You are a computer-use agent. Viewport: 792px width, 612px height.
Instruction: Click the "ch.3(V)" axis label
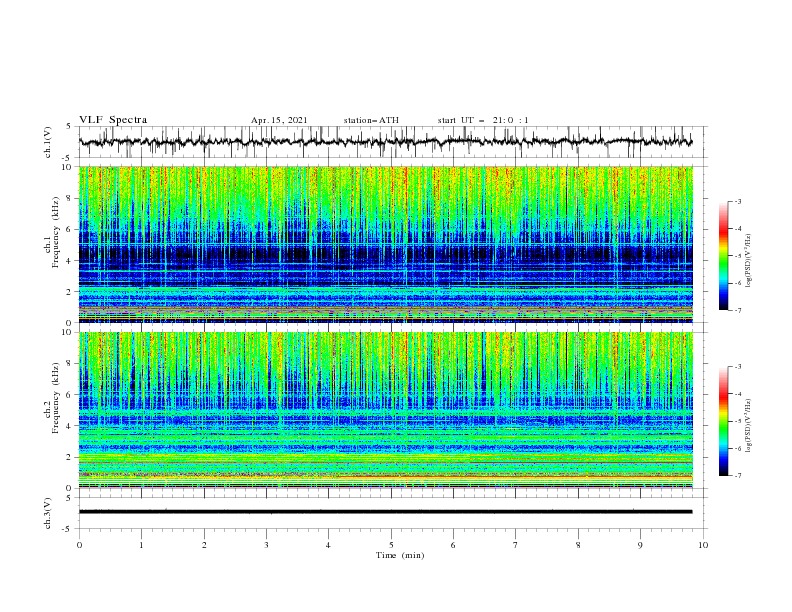point(48,513)
